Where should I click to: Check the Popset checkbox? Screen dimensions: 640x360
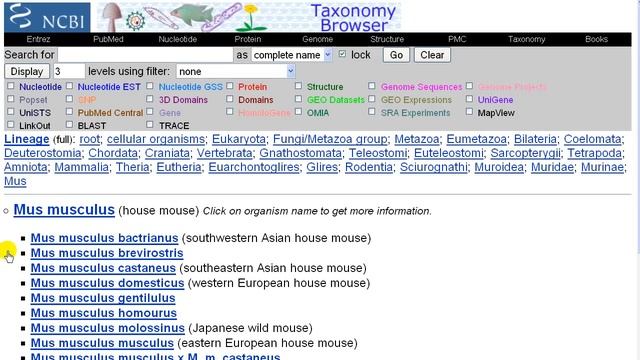[x=11, y=99]
